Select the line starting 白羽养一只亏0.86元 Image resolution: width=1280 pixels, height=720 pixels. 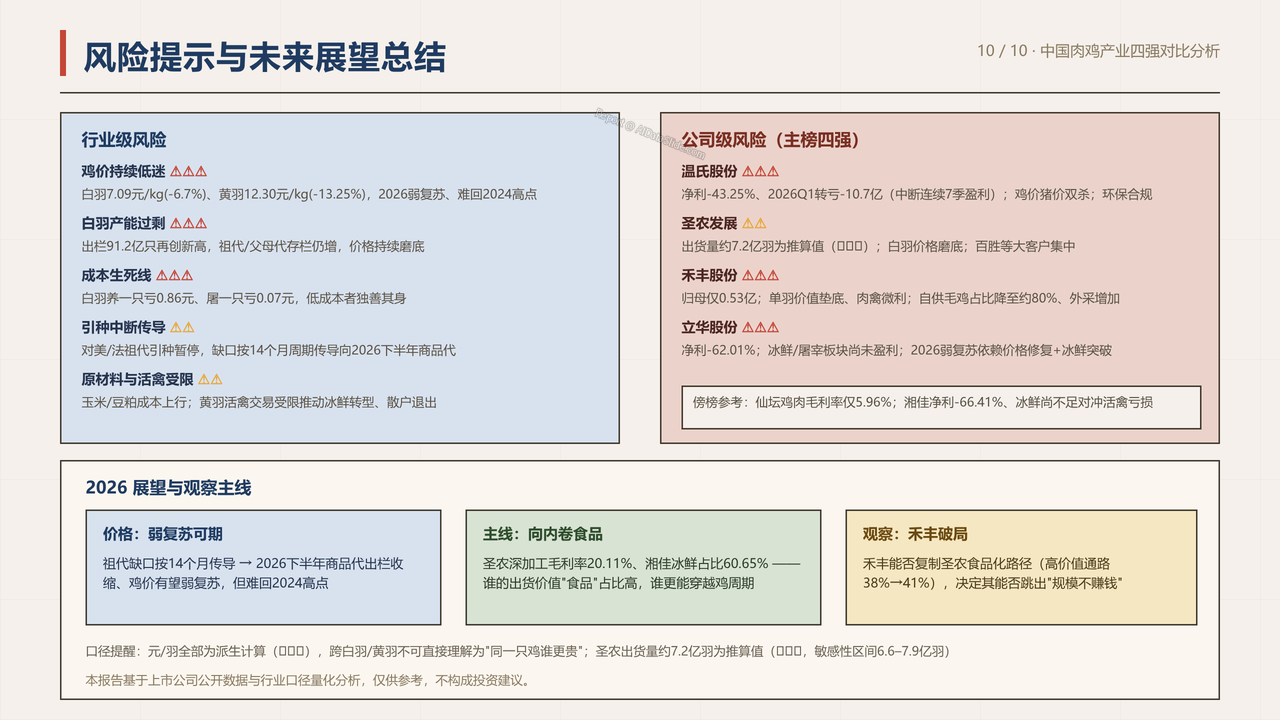244,298
